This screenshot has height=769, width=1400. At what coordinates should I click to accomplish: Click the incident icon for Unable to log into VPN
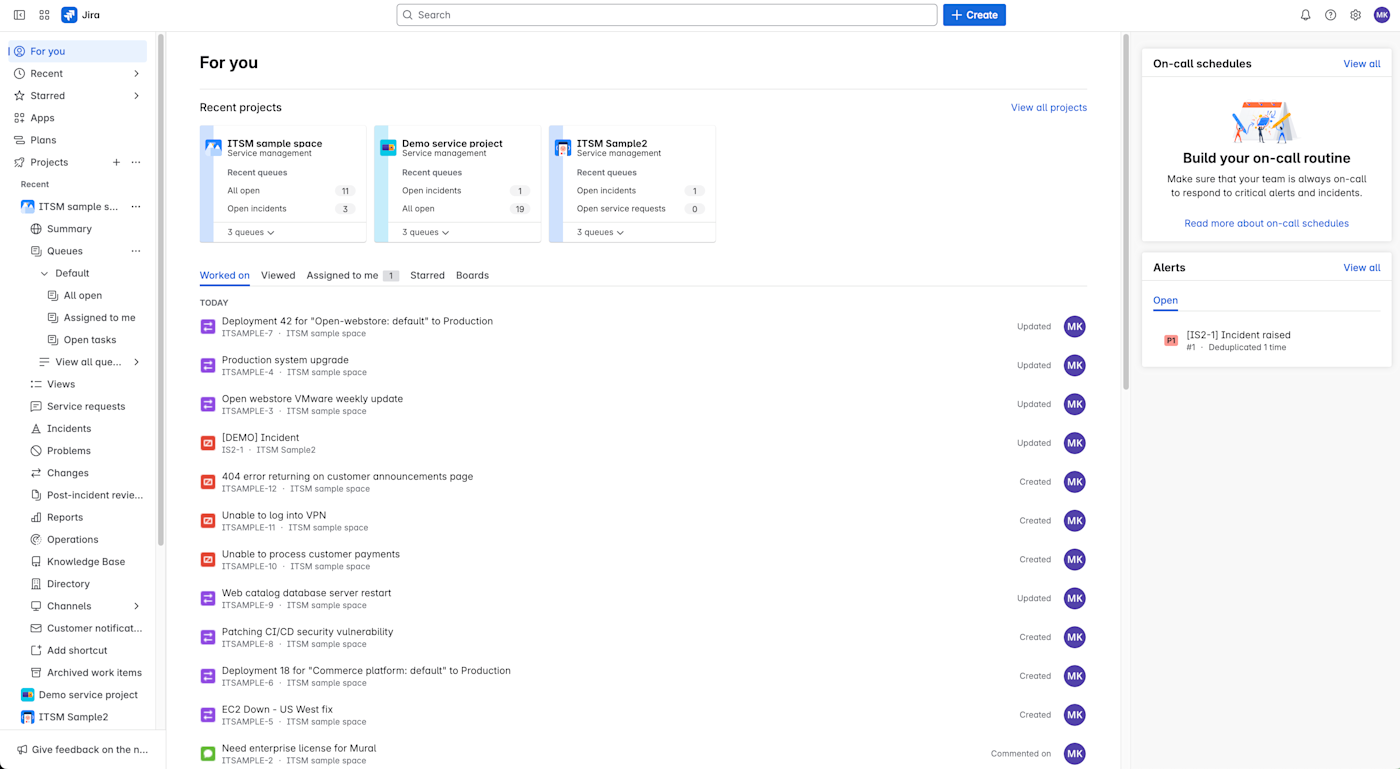pyautogui.click(x=208, y=521)
